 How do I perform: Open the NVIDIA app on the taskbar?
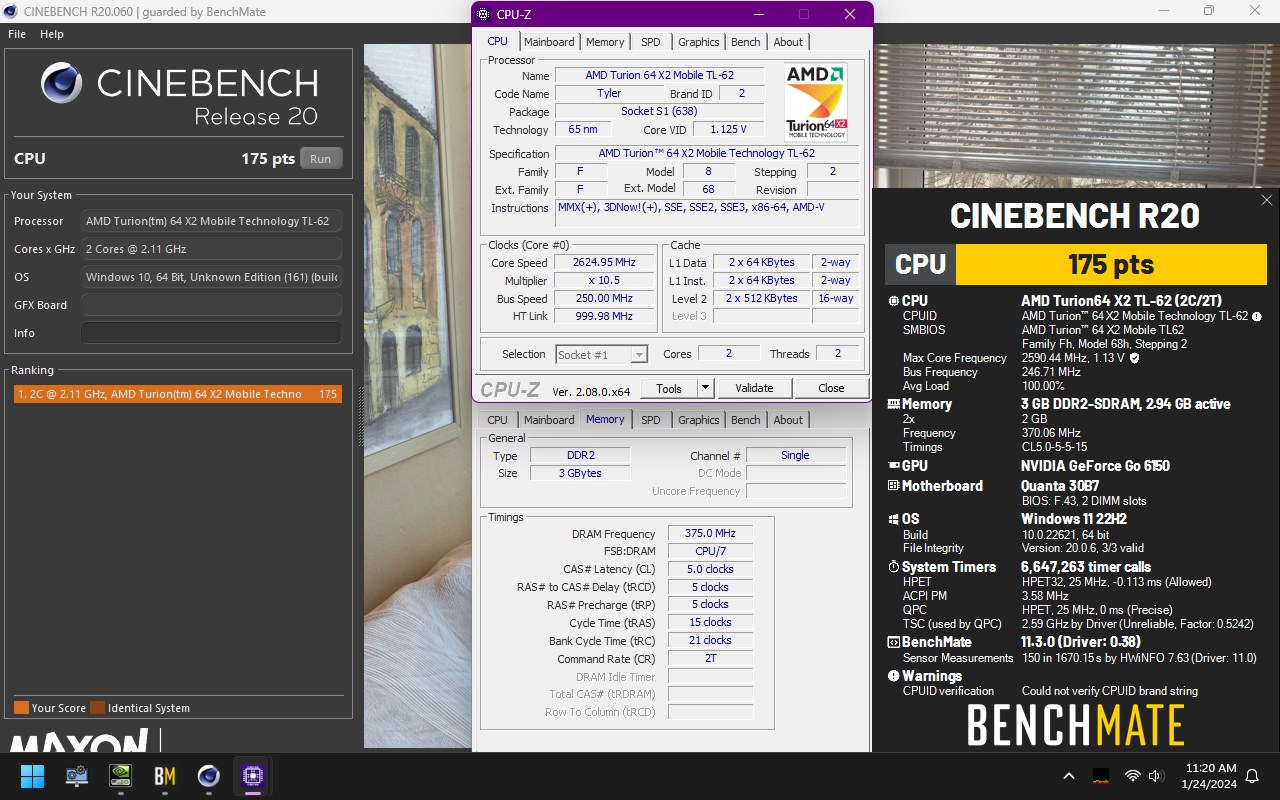point(120,776)
